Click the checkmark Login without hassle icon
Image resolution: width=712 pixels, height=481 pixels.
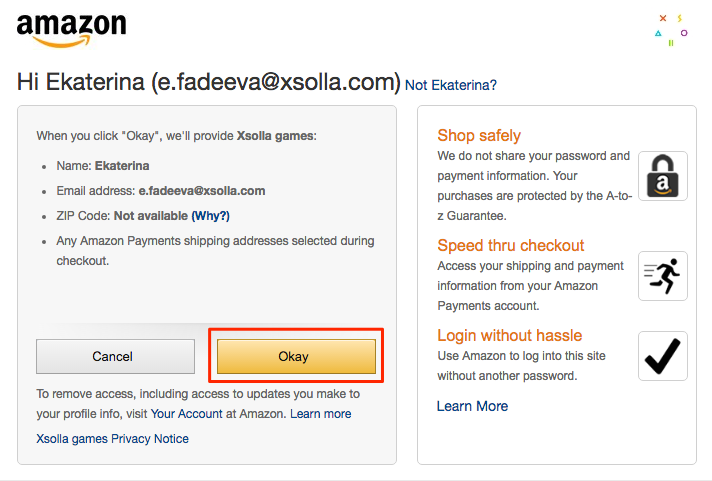(662, 356)
